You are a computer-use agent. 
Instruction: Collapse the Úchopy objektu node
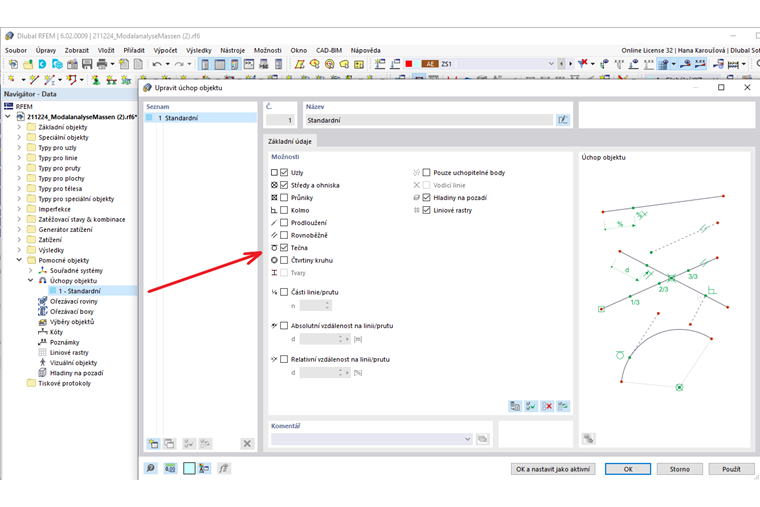[31, 281]
